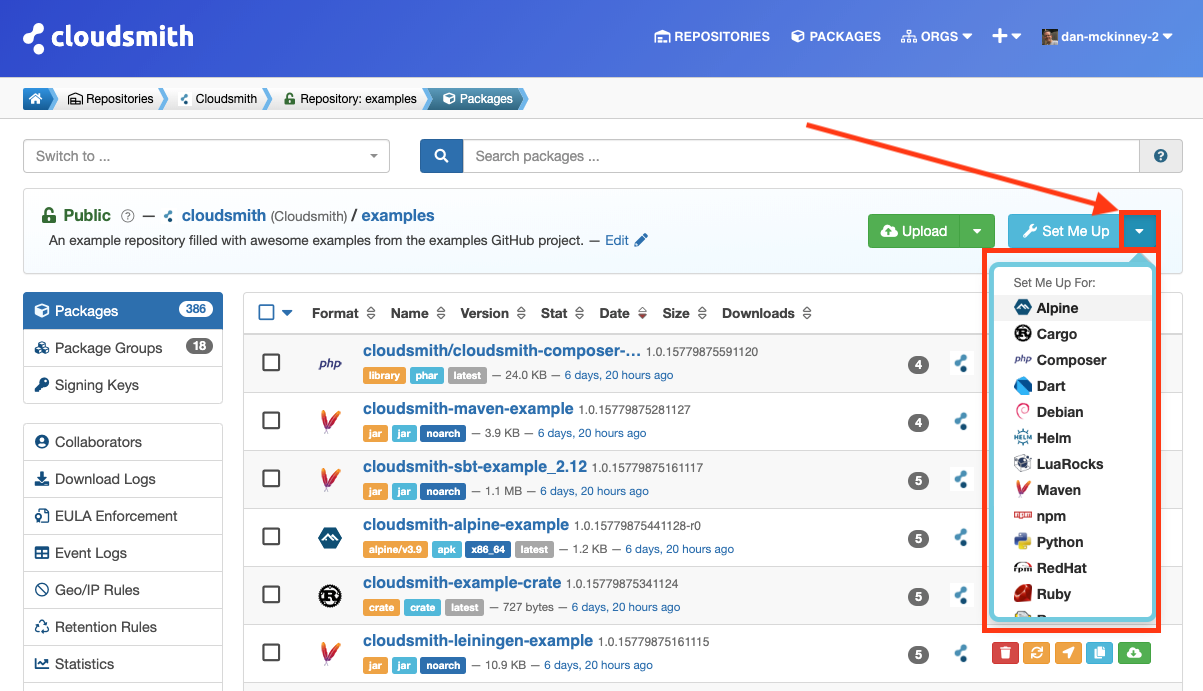1203x691 pixels.
Task: Click the green download button for cloudsmith-leiningen-example
Action: pyautogui.click(x=1134, y=653)
